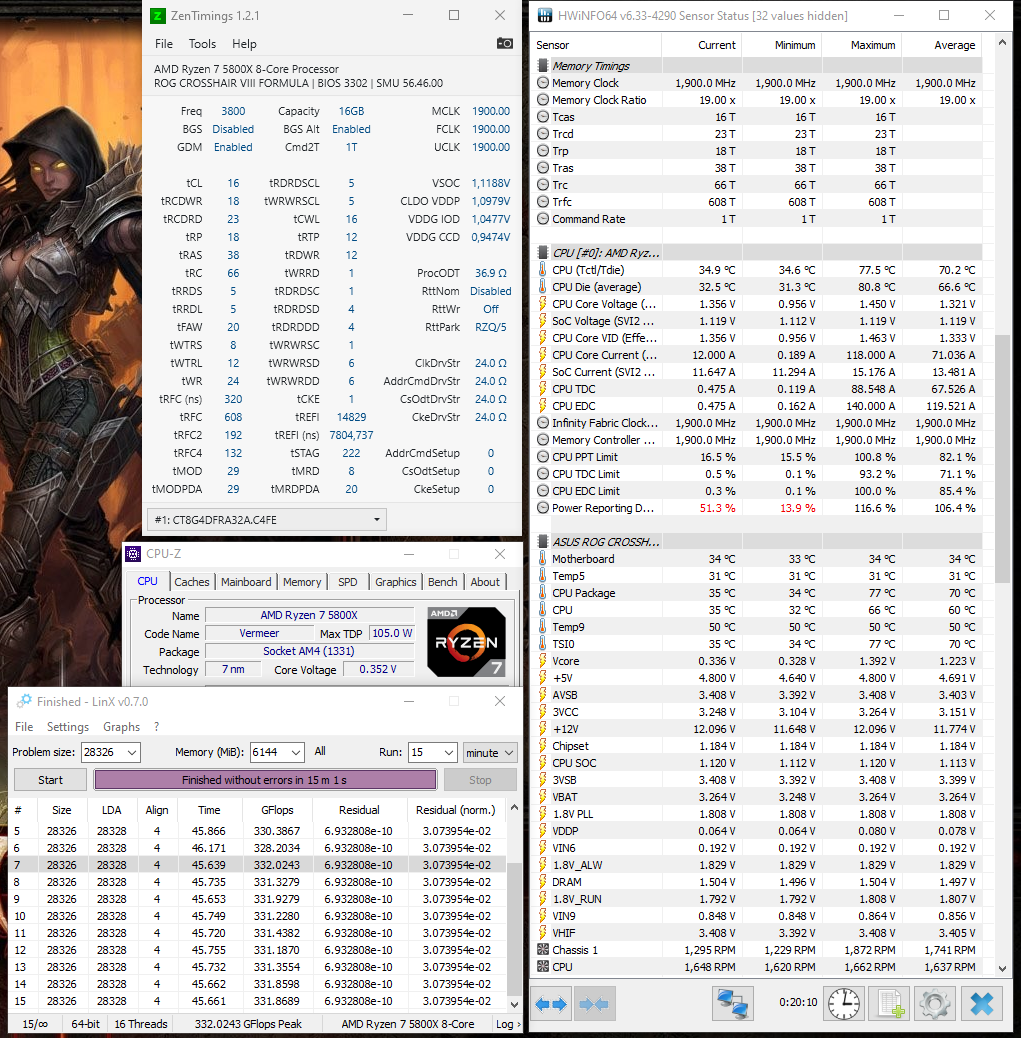Click the CPU Core Voltage lightning icon

click(x=543, y=304)
